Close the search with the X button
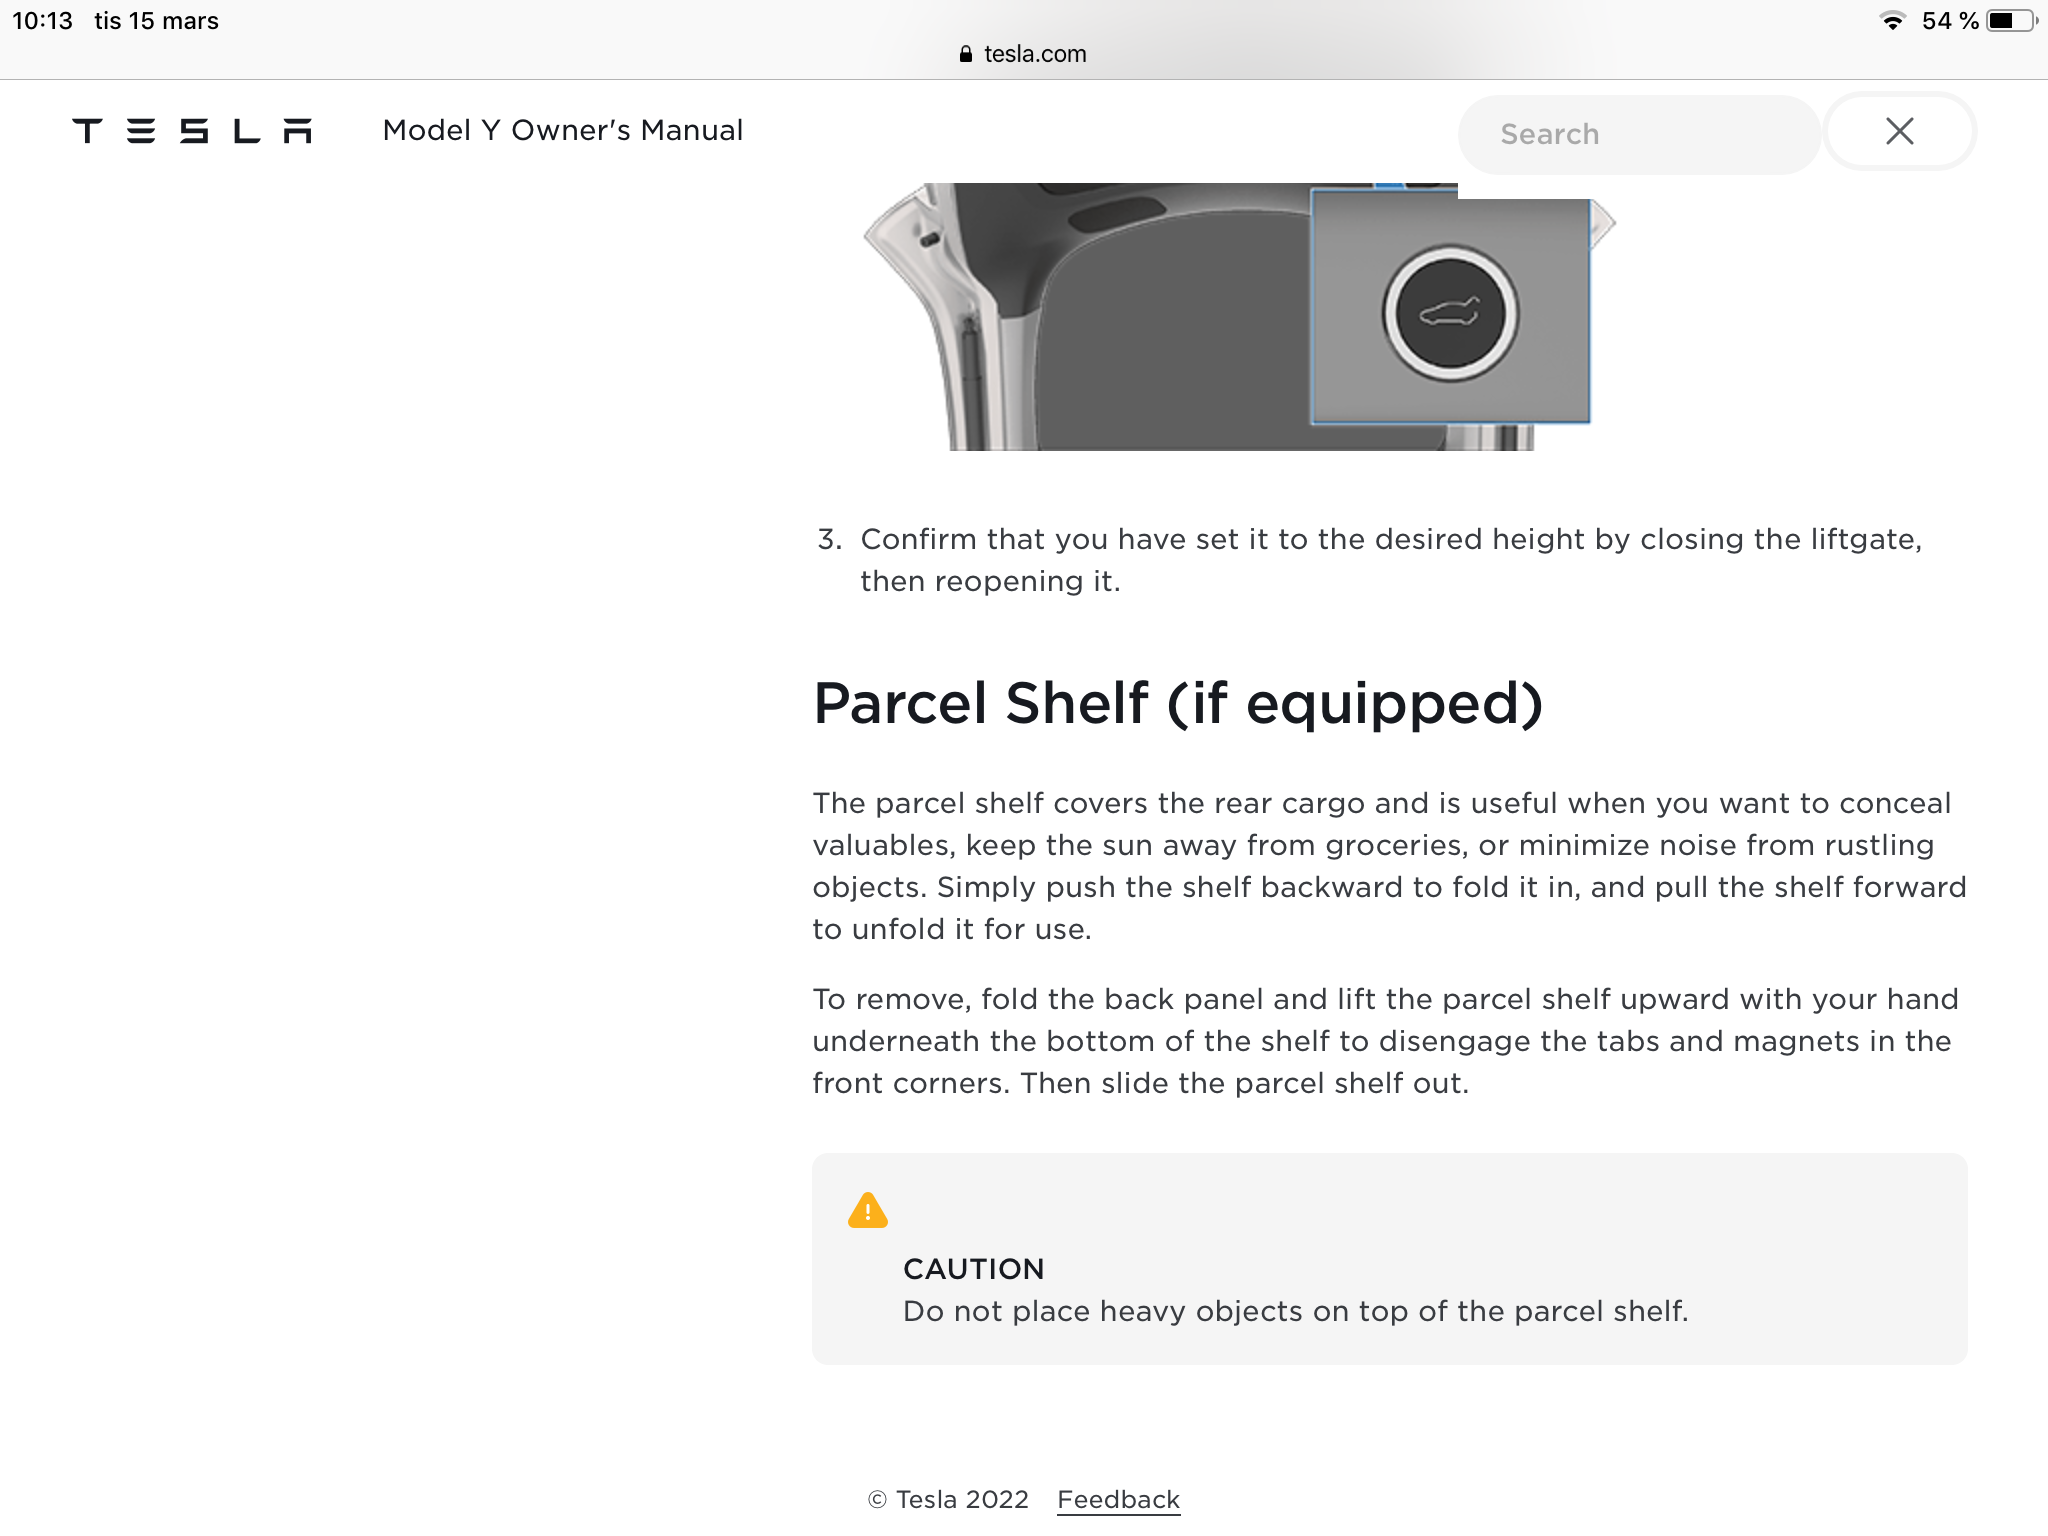The image size is (2048, 1536). coord(1900,131)
